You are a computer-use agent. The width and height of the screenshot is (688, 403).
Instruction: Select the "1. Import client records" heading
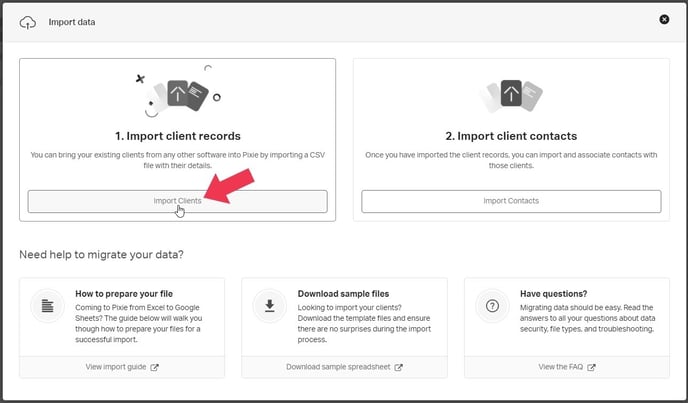177,136
